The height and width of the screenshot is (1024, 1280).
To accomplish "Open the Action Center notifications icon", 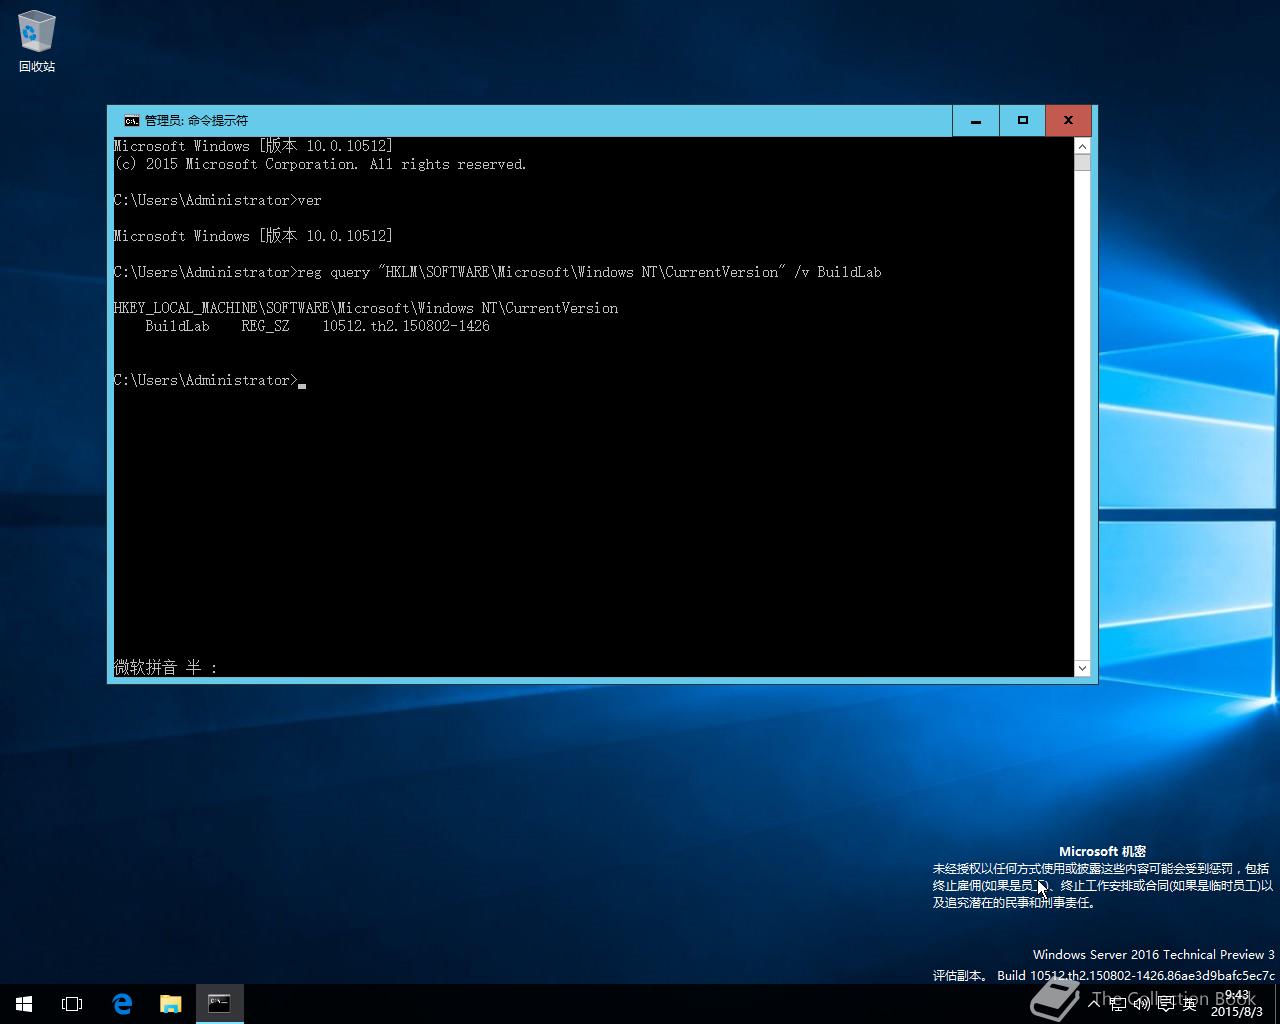I will (x=1166, y=1004).
